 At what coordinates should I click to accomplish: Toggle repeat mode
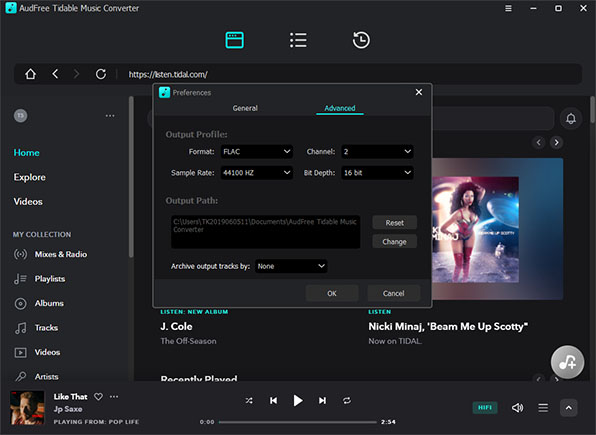pos(347,400)
